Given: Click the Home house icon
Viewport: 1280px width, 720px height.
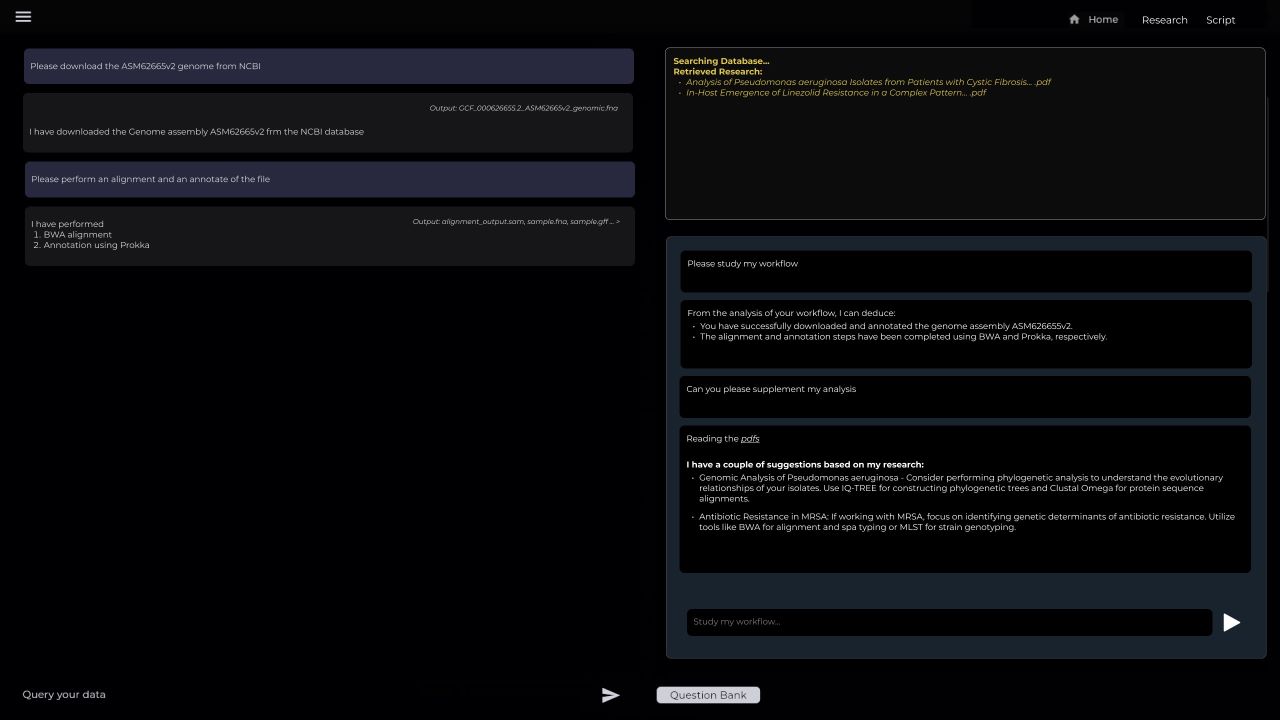Looking at the screenshot, I should tap(1074, 20).
